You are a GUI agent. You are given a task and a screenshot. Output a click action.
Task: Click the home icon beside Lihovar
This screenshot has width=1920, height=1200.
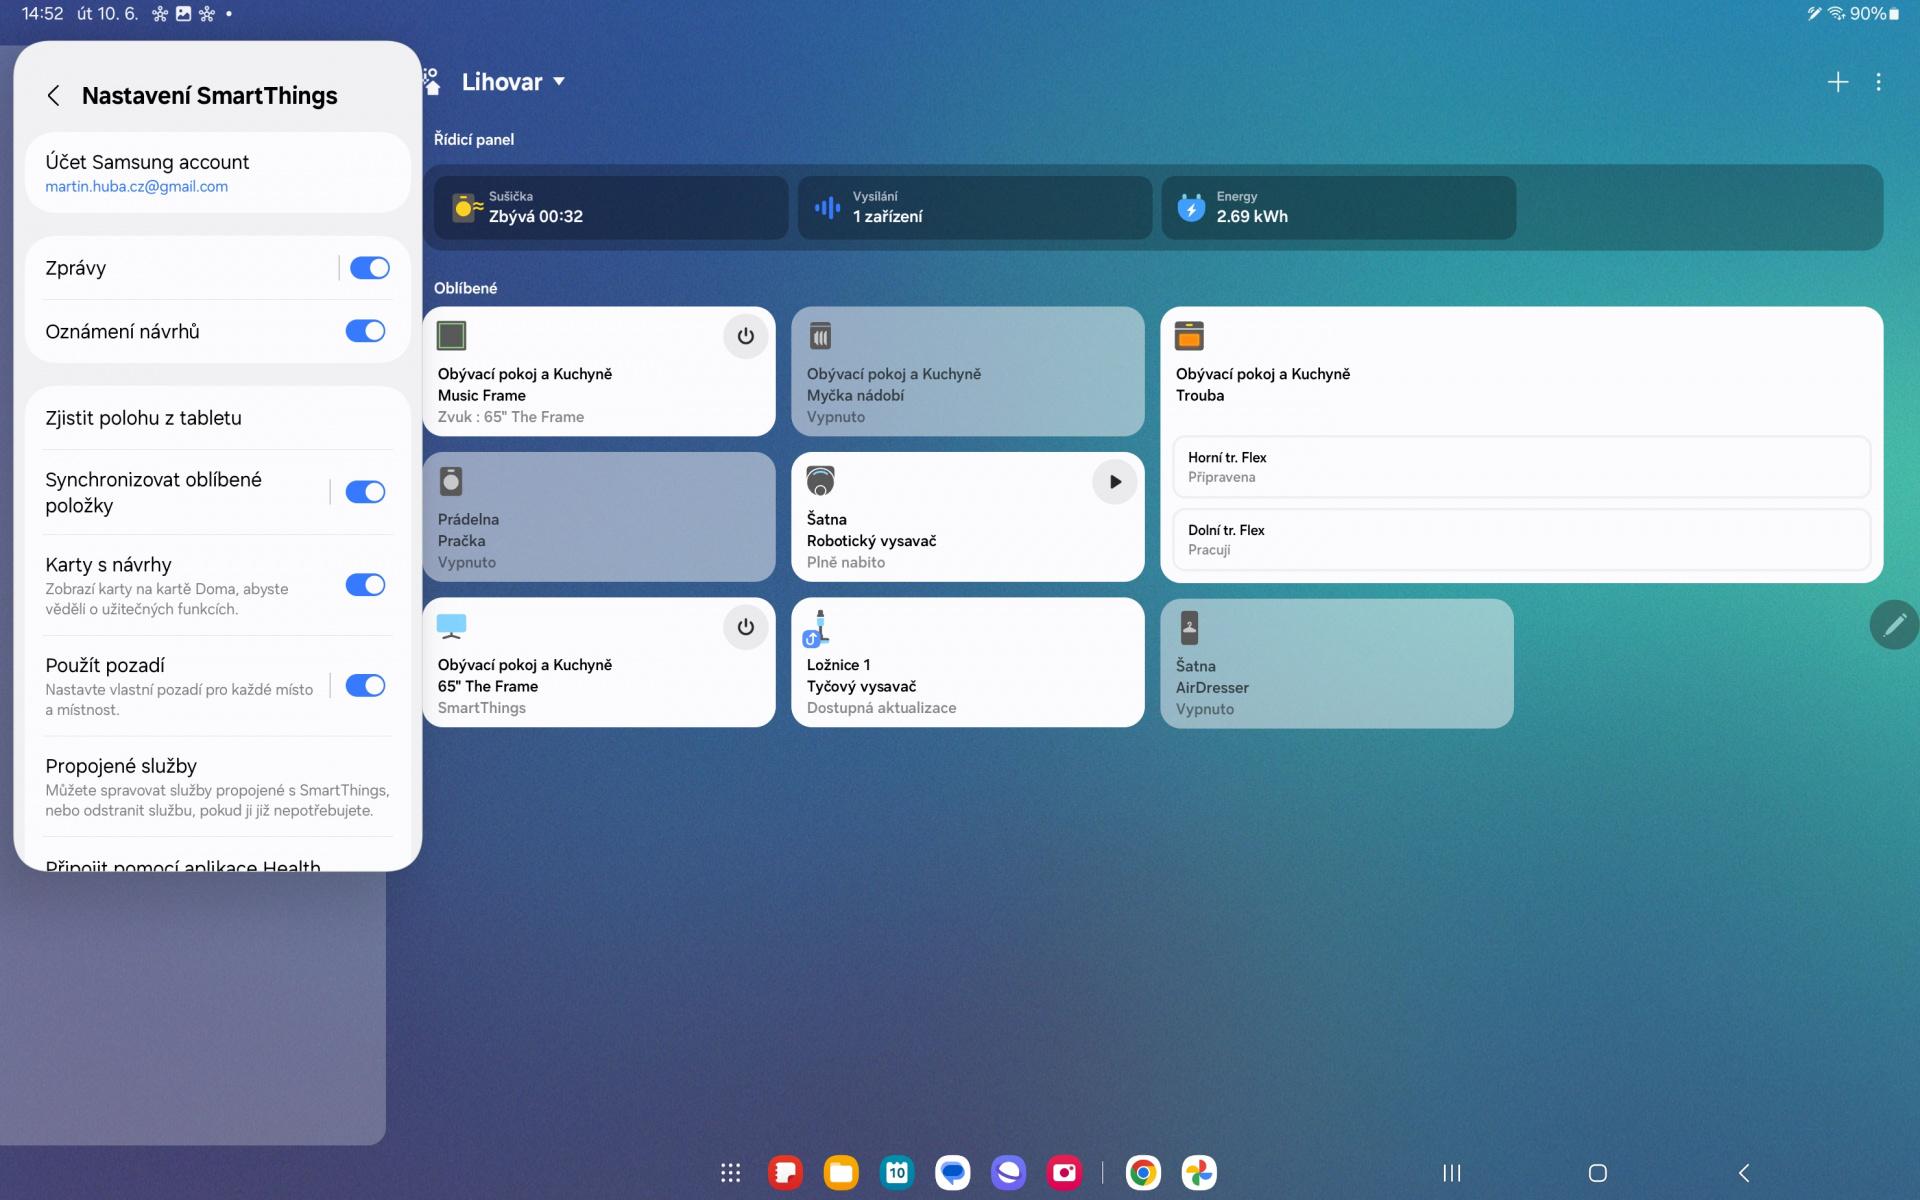pos(432,82)
